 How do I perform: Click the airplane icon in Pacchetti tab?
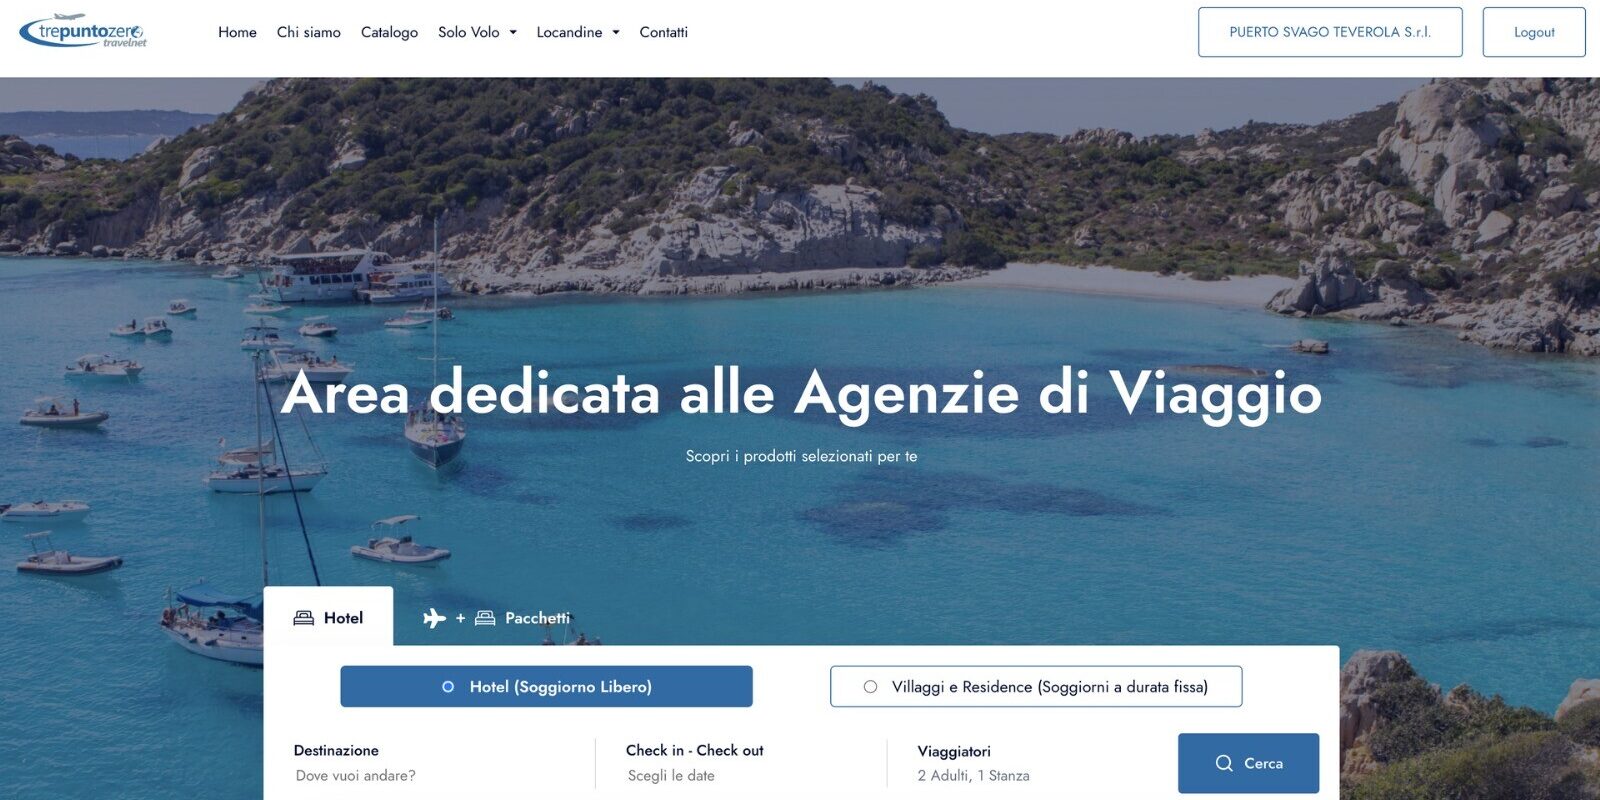434,618
